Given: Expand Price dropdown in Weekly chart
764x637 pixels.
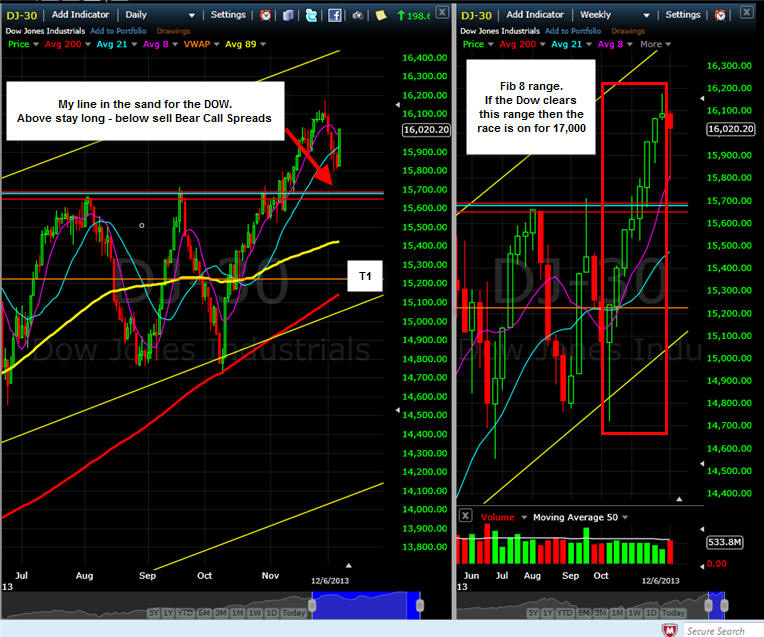Looking at the screenshot, I should pyautogui.click(x=491, y=44).
